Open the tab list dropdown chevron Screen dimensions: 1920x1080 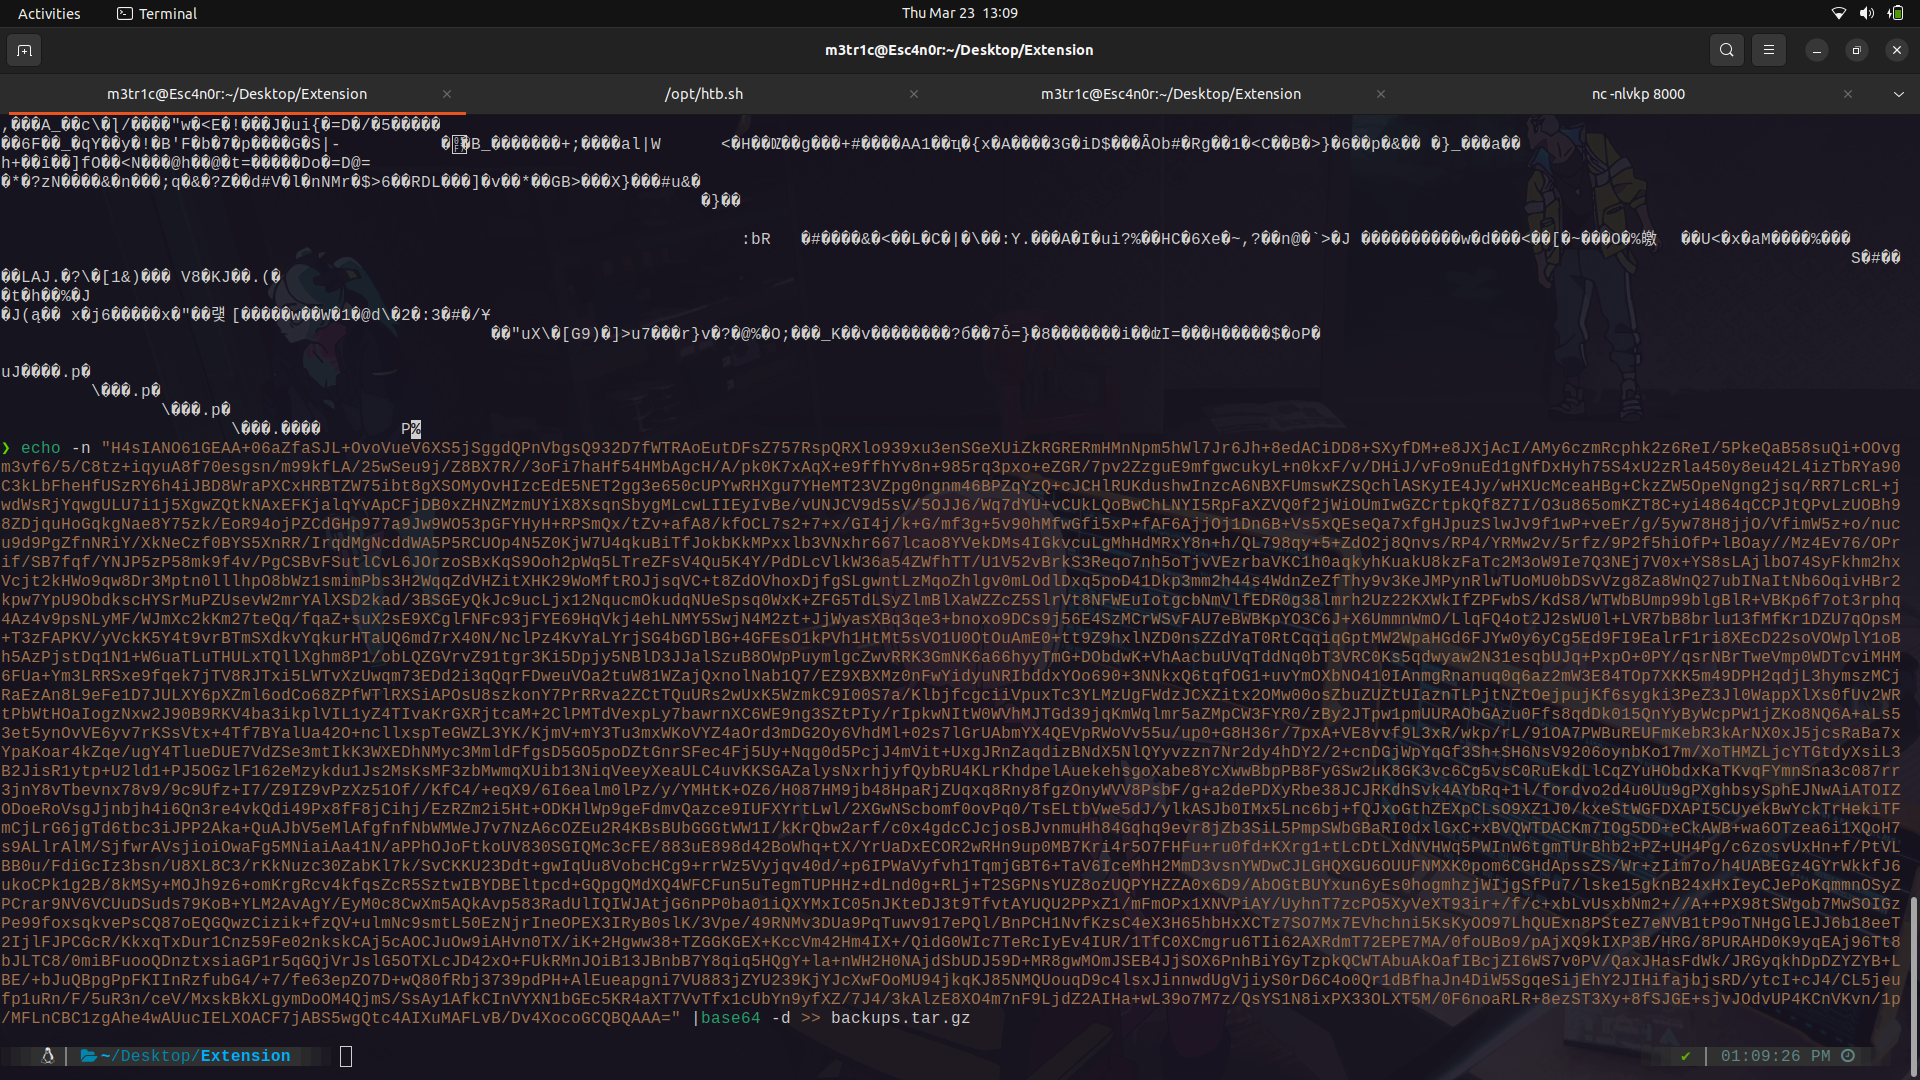(x=1897, y=93)
